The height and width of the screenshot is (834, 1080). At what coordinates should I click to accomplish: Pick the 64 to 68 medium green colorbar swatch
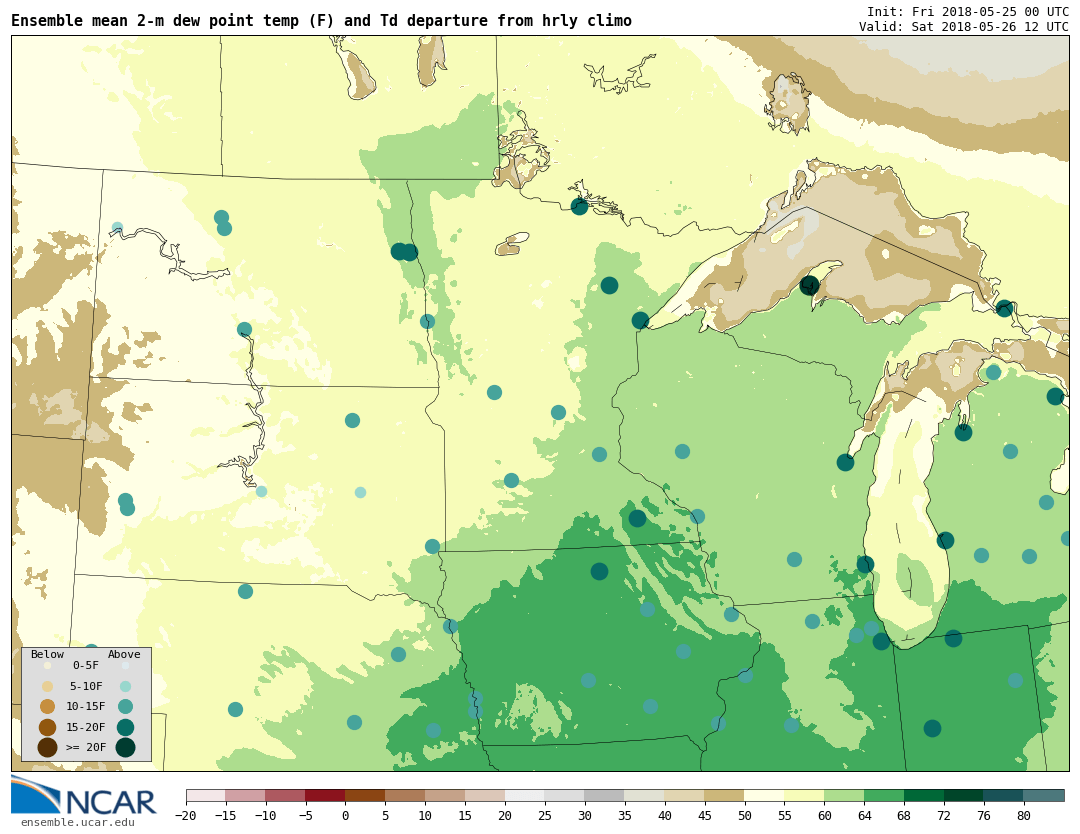[885, 796]
